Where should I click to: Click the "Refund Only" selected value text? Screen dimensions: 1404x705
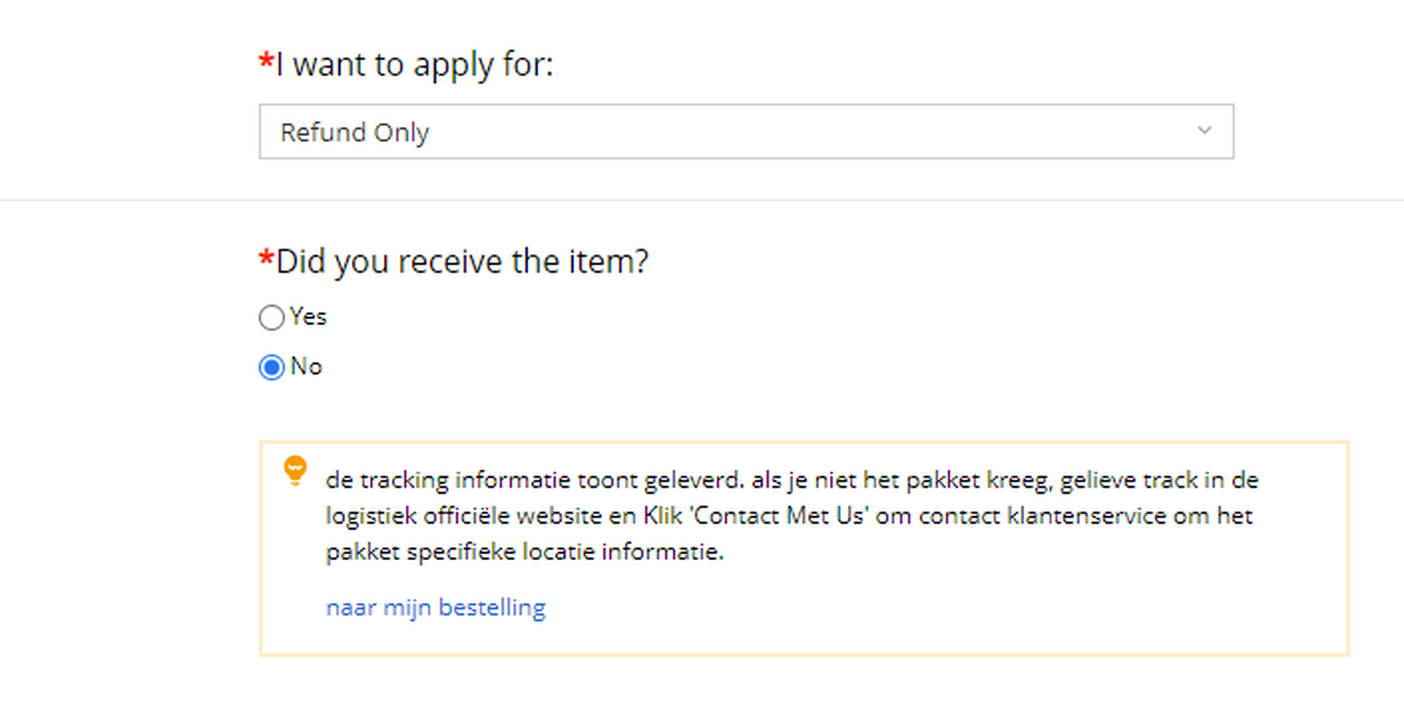pos(354,133)
